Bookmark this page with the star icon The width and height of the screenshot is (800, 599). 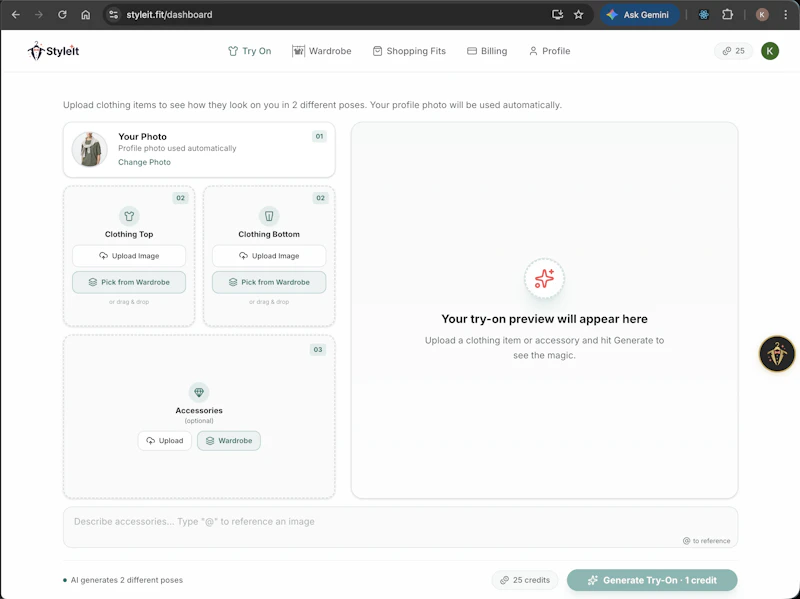click(x=579, y=15)
